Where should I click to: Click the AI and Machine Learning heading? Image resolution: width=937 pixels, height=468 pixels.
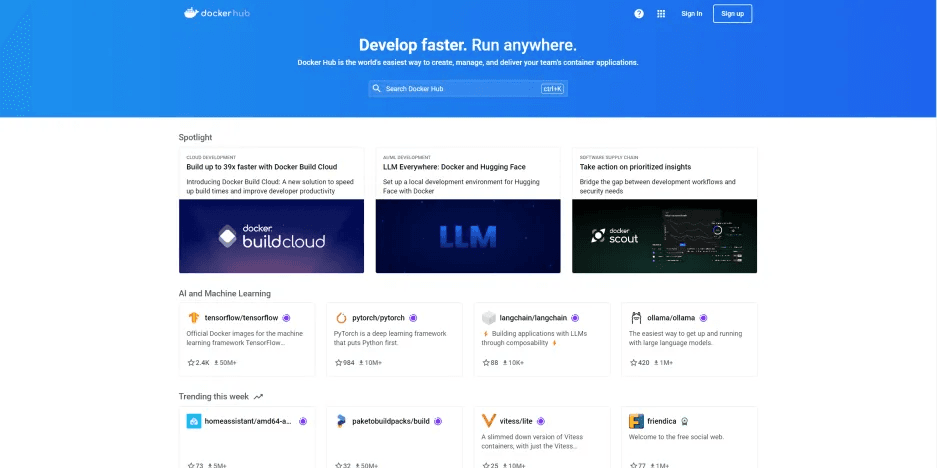click(225, 293)
